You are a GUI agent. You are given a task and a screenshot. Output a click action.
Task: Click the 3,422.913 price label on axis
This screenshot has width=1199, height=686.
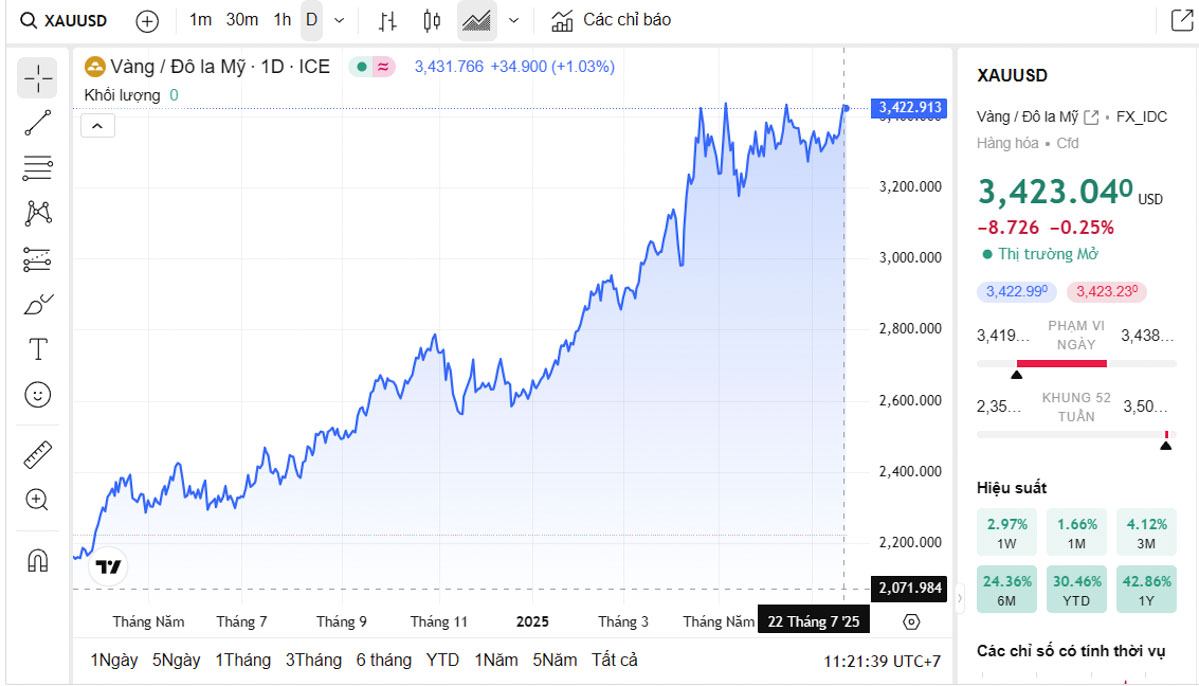click(908, 108)
